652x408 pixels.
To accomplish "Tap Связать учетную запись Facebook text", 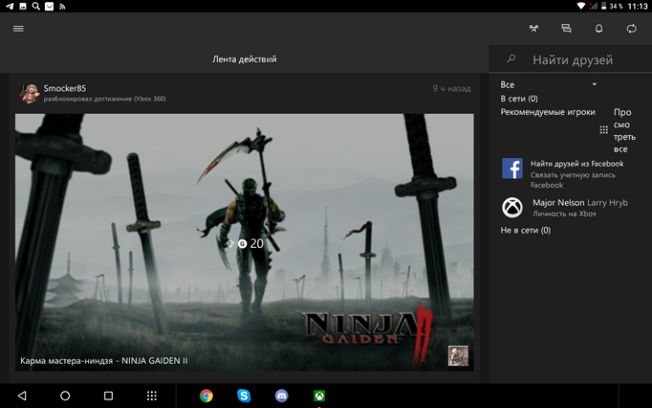I will click(573, 180).
